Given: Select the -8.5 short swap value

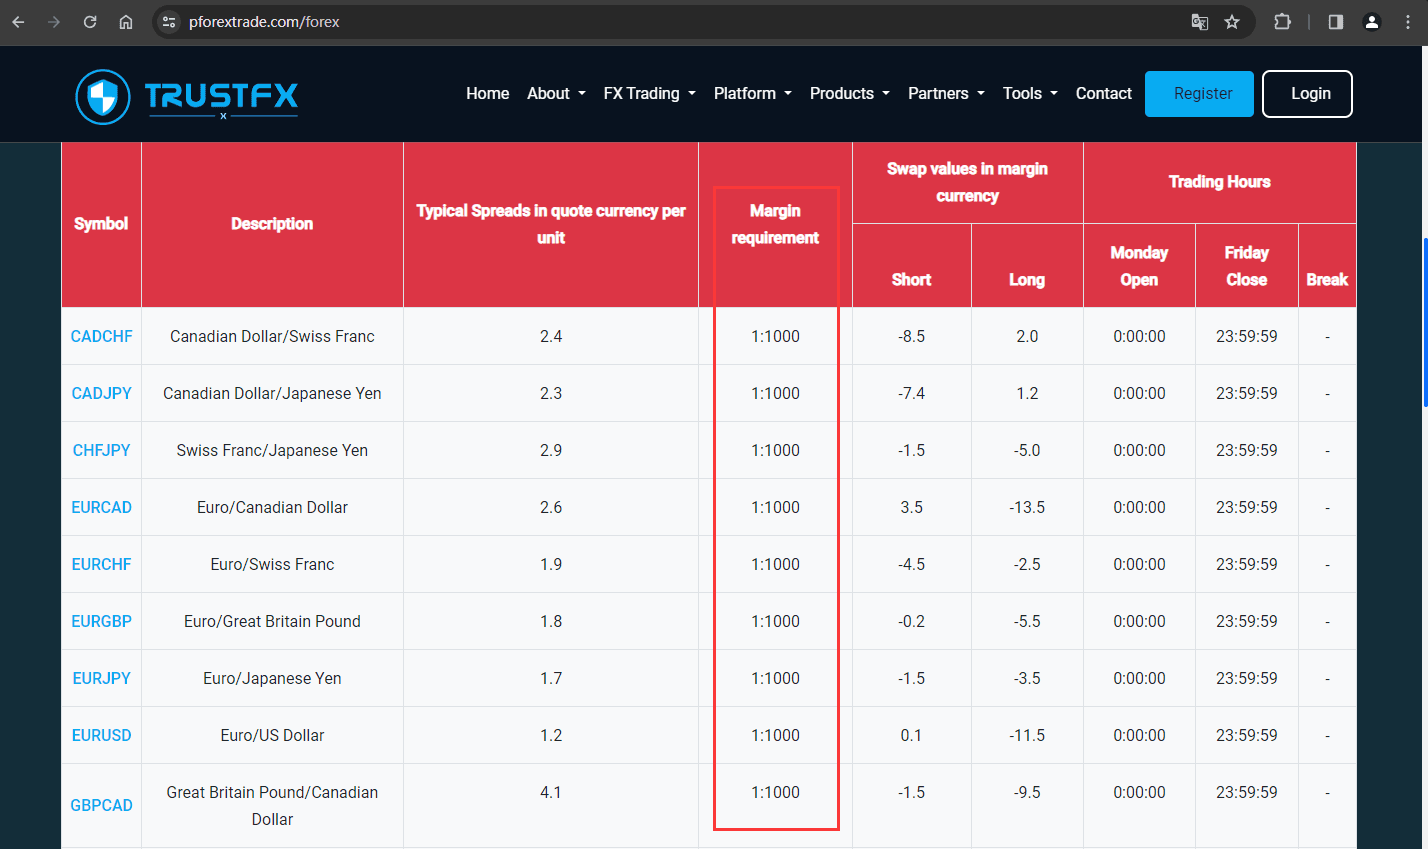Looking at the screenshot, I should (x=911, y=336).
